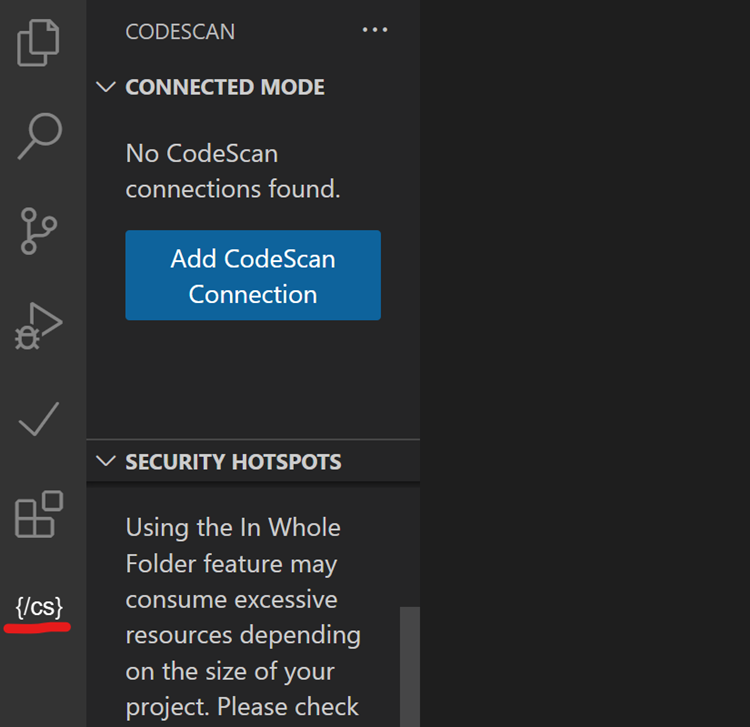750x727 pixels.
Task: Click the Security Hotspots panel scrollbar thumb
Action: (410, 667)
